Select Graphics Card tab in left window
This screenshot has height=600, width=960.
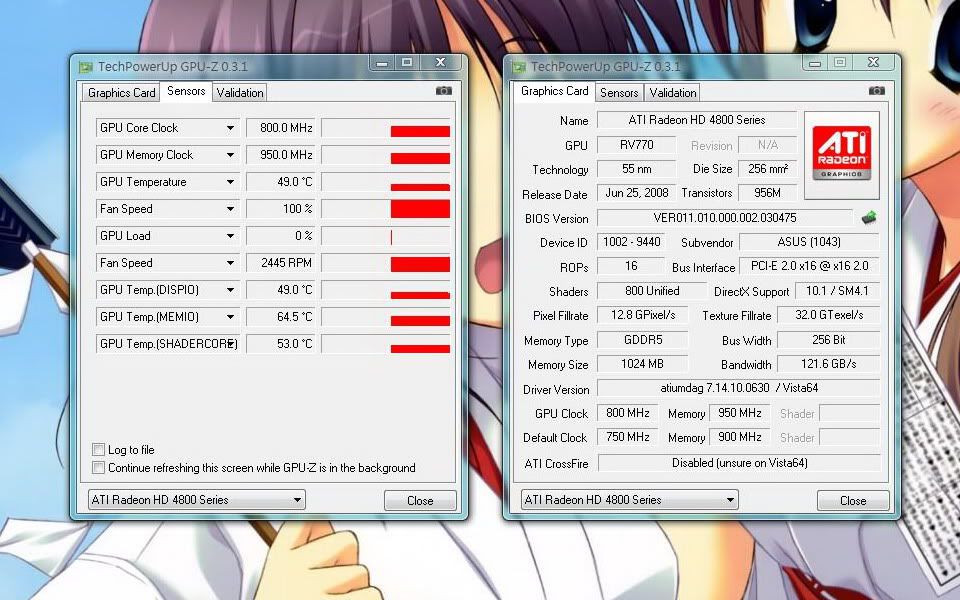coord(122,93)
